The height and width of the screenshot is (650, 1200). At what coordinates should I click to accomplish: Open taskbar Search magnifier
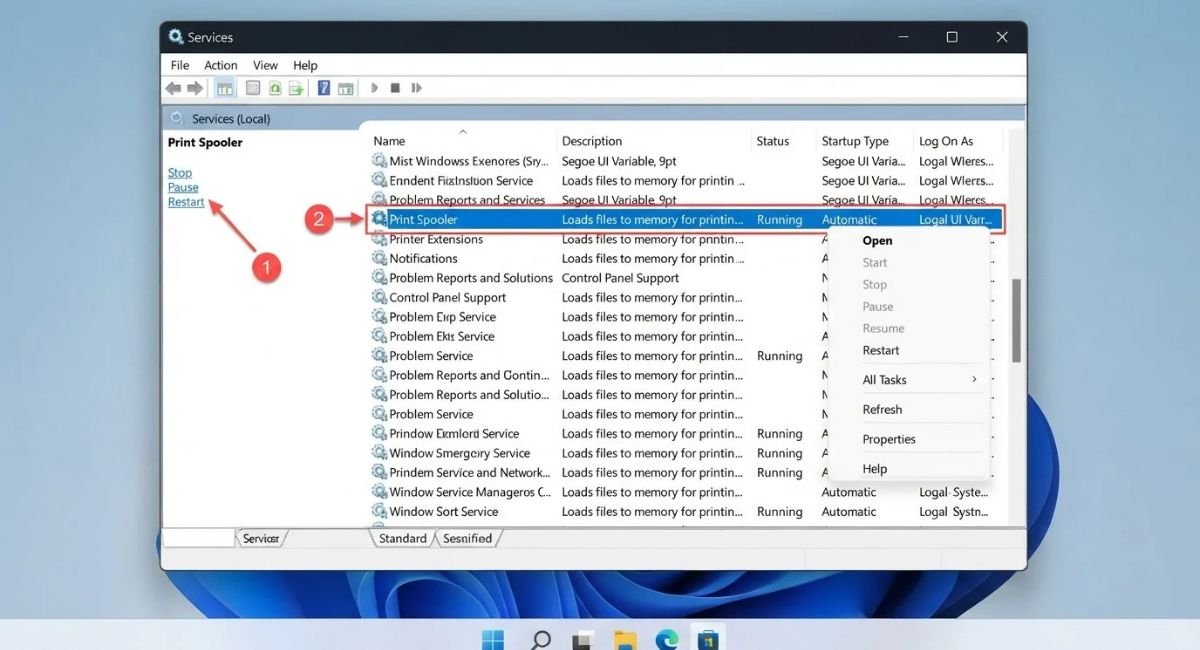(540, 639)
